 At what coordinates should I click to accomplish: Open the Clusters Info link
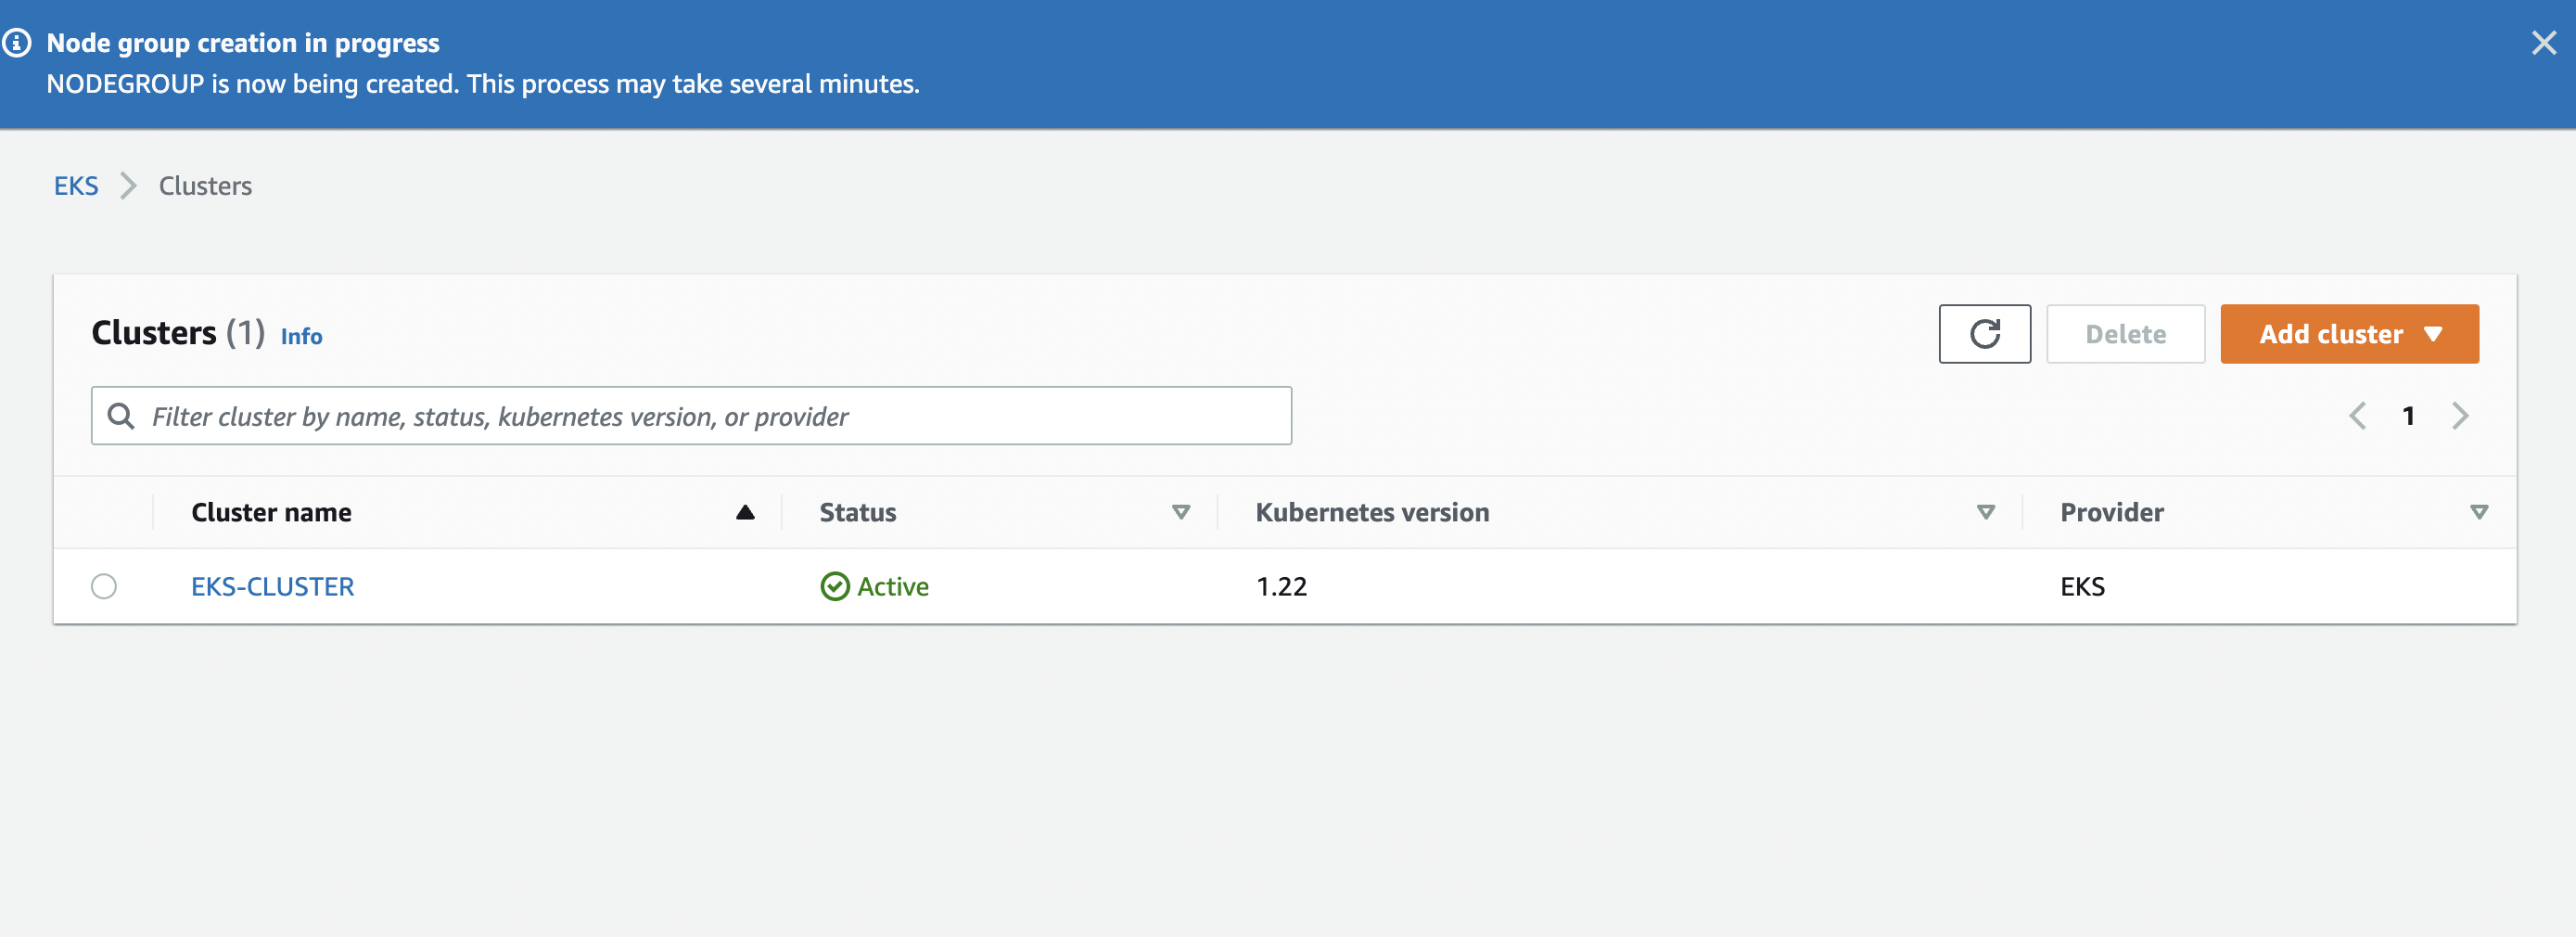(301, 336)
